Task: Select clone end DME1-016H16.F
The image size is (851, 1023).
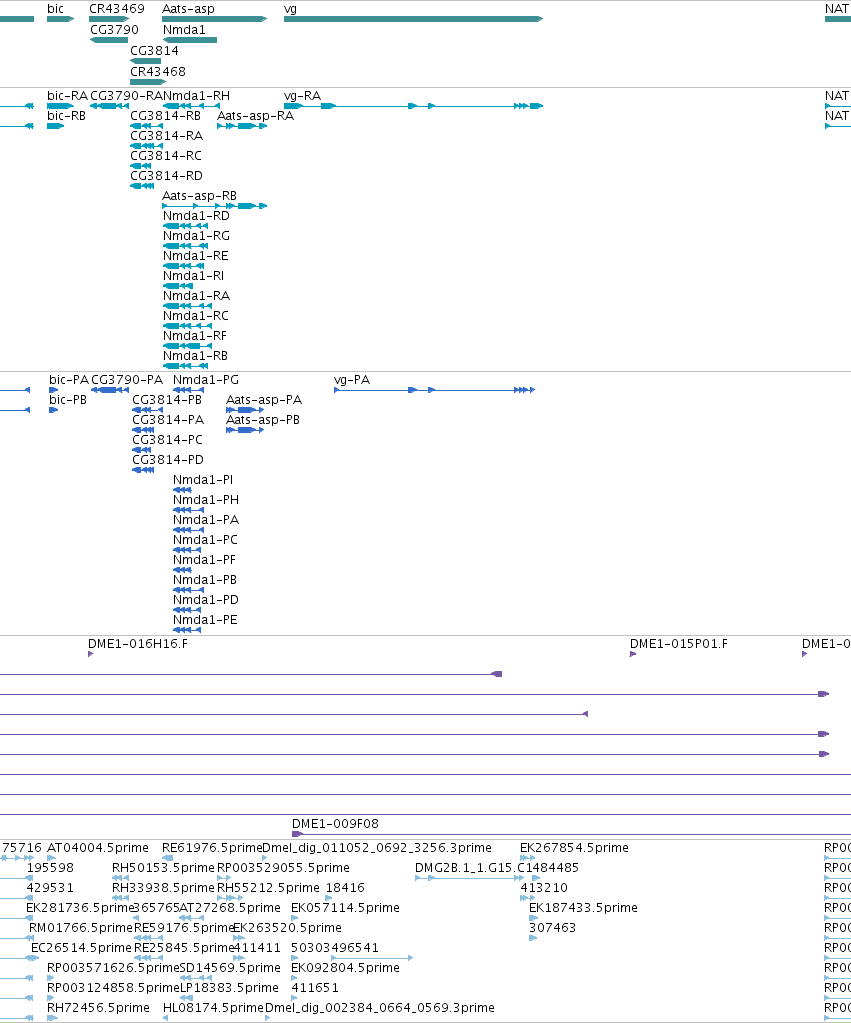Action: click(91, 654)
